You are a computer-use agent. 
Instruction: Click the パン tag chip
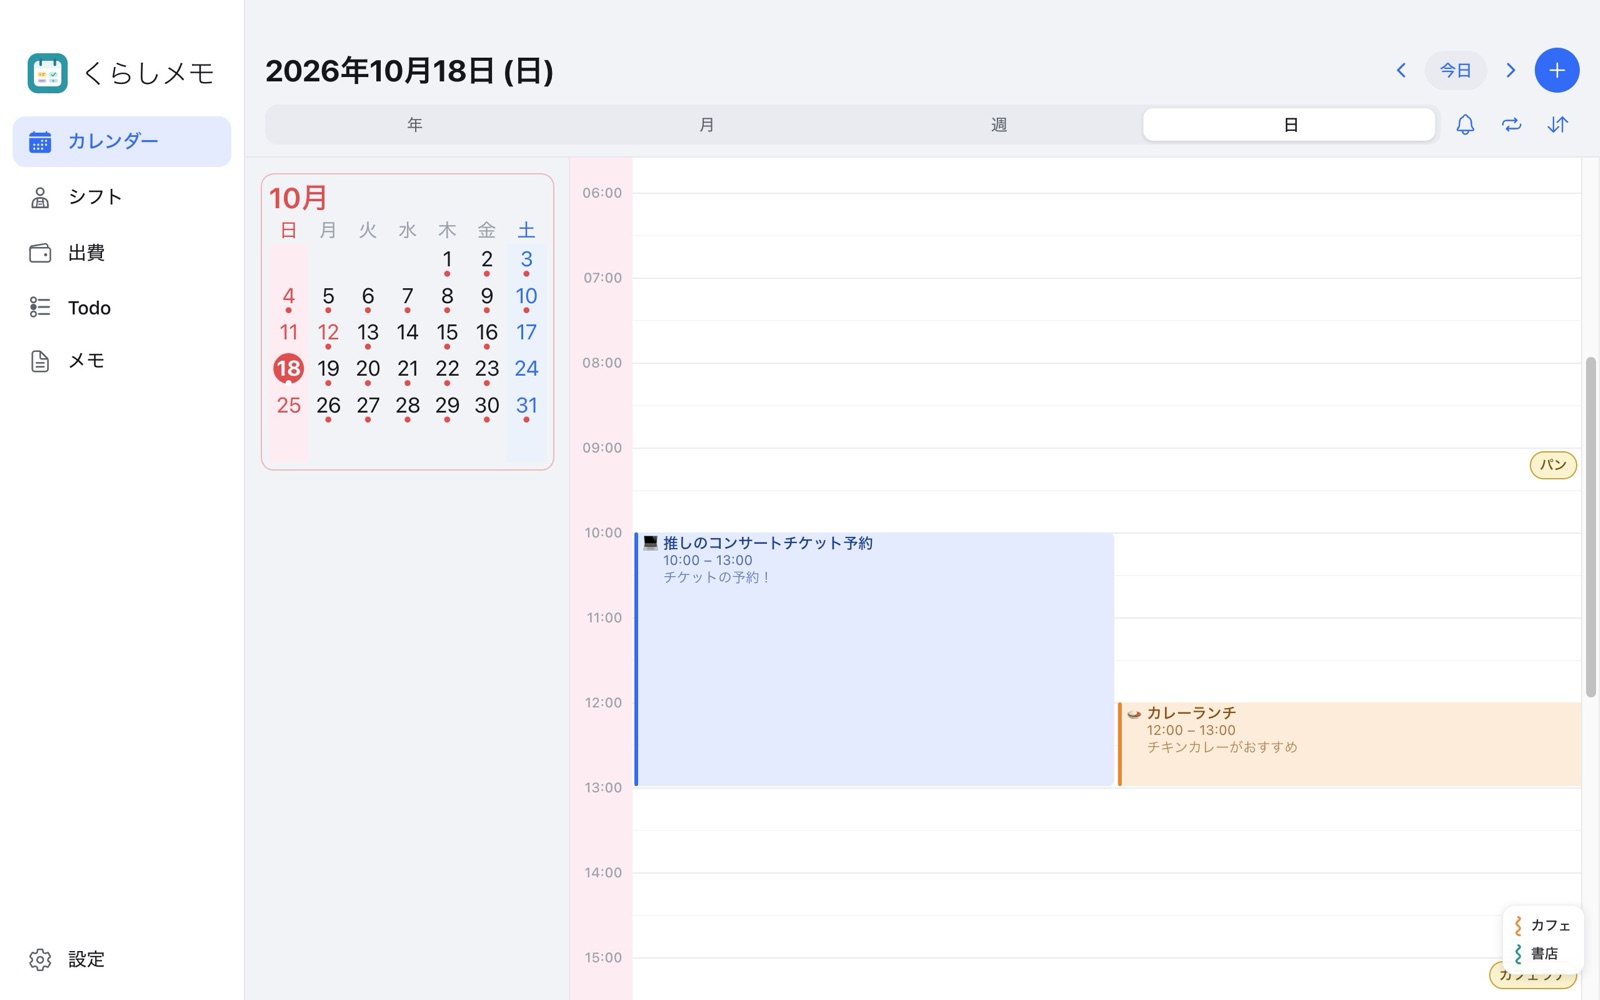pyautogui.click(x=1553, y=465)
